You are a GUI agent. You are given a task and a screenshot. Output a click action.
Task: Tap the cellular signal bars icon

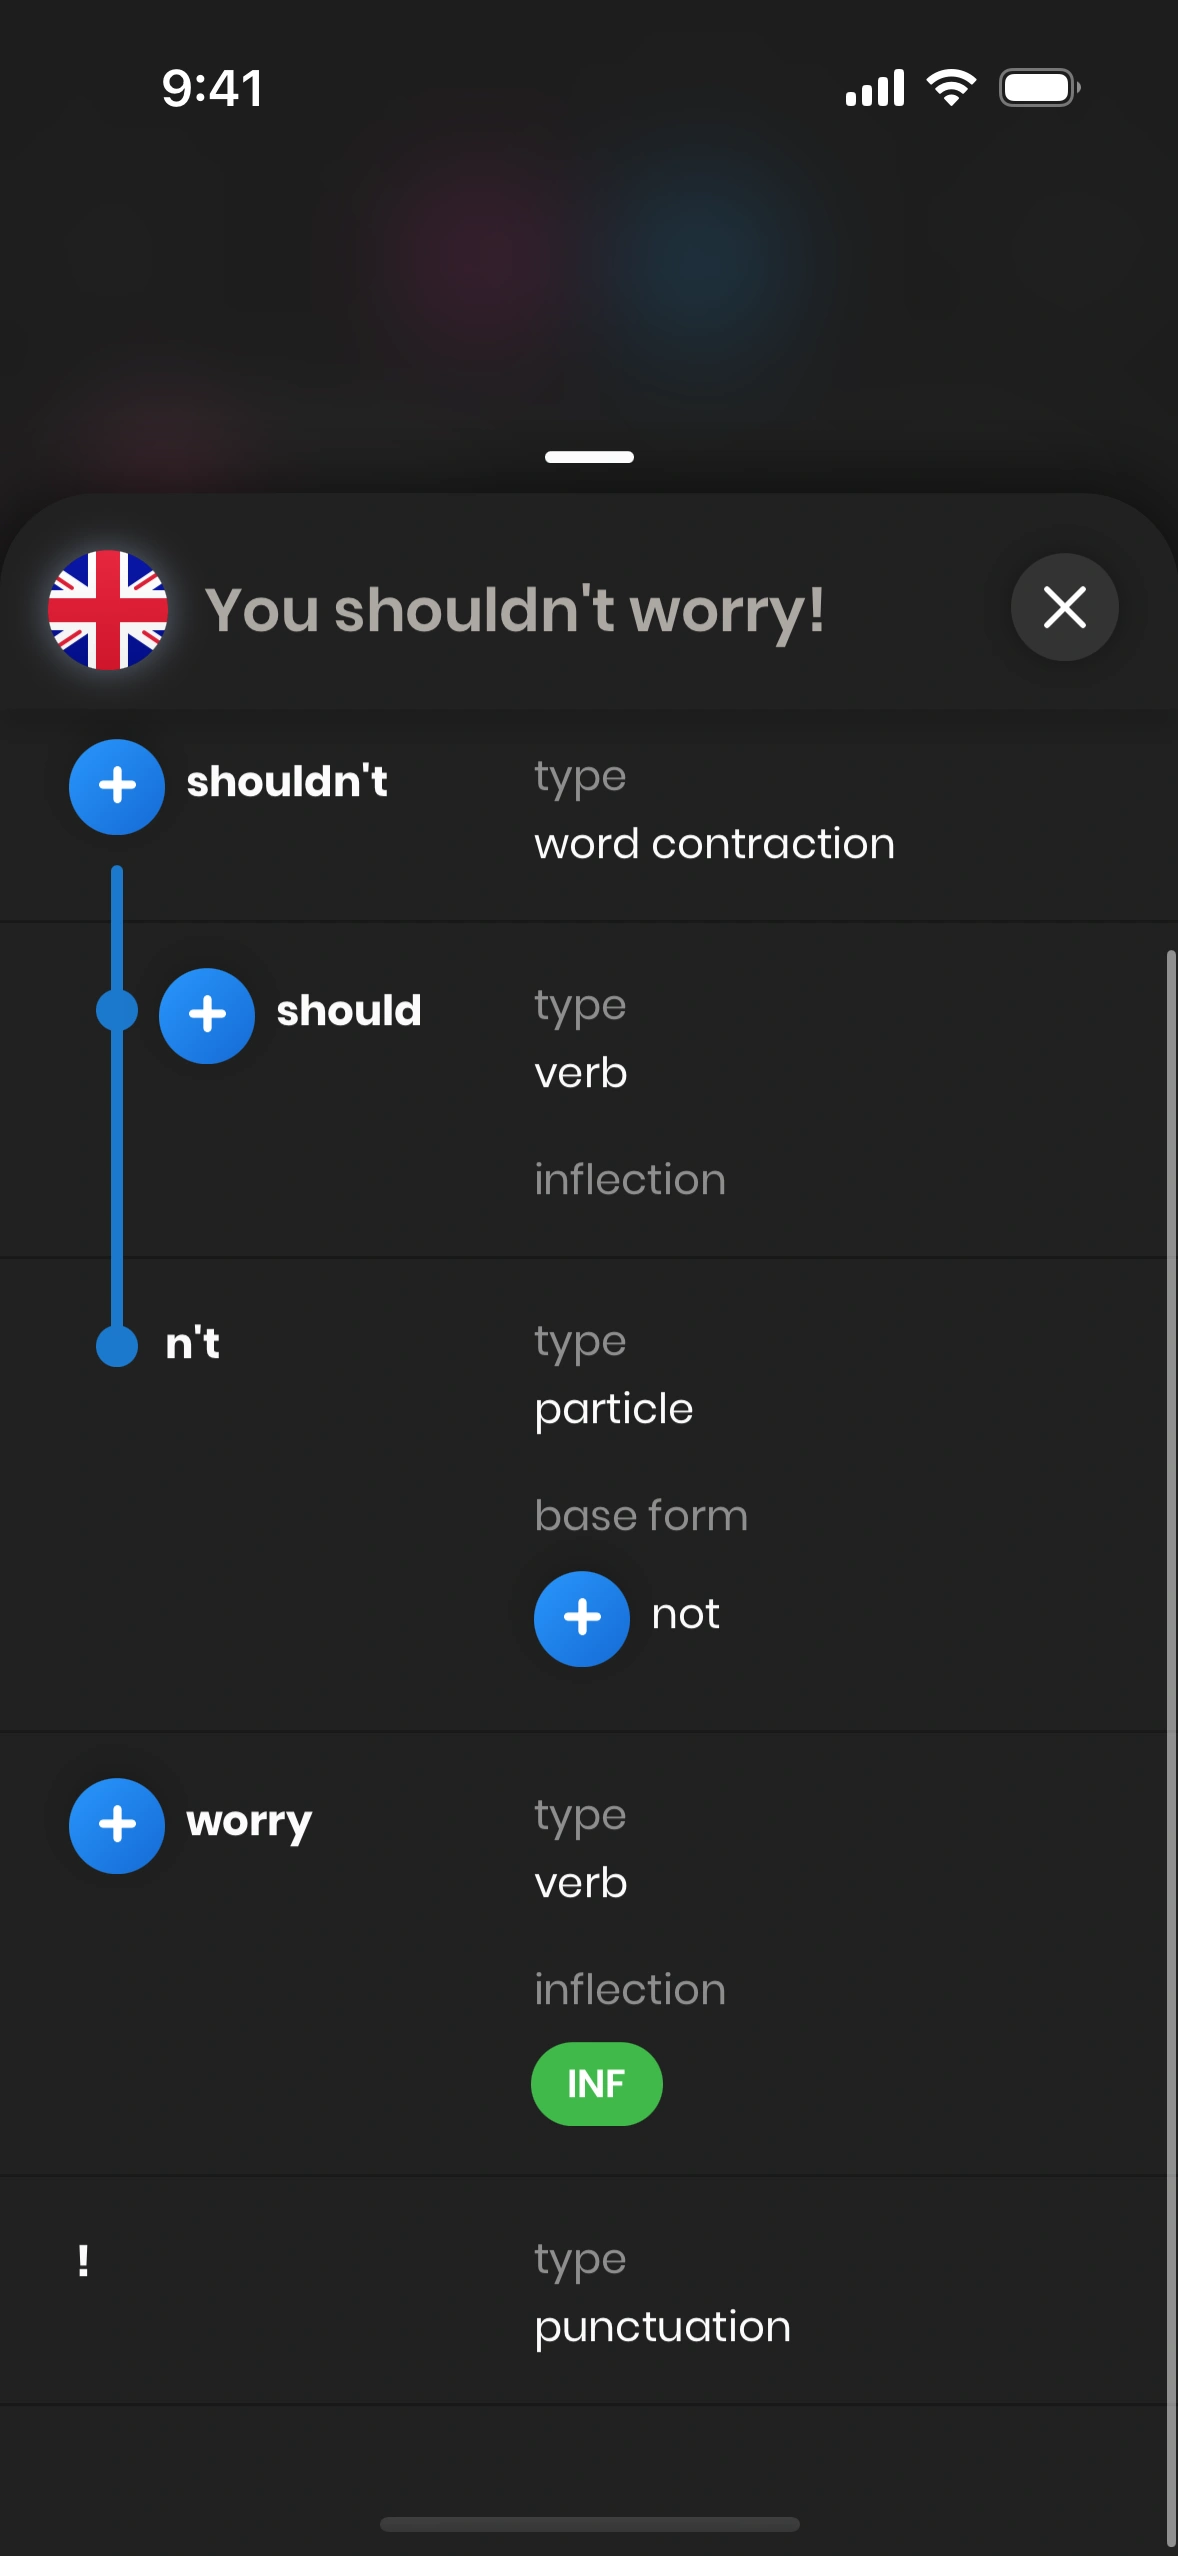click(875, 88)
